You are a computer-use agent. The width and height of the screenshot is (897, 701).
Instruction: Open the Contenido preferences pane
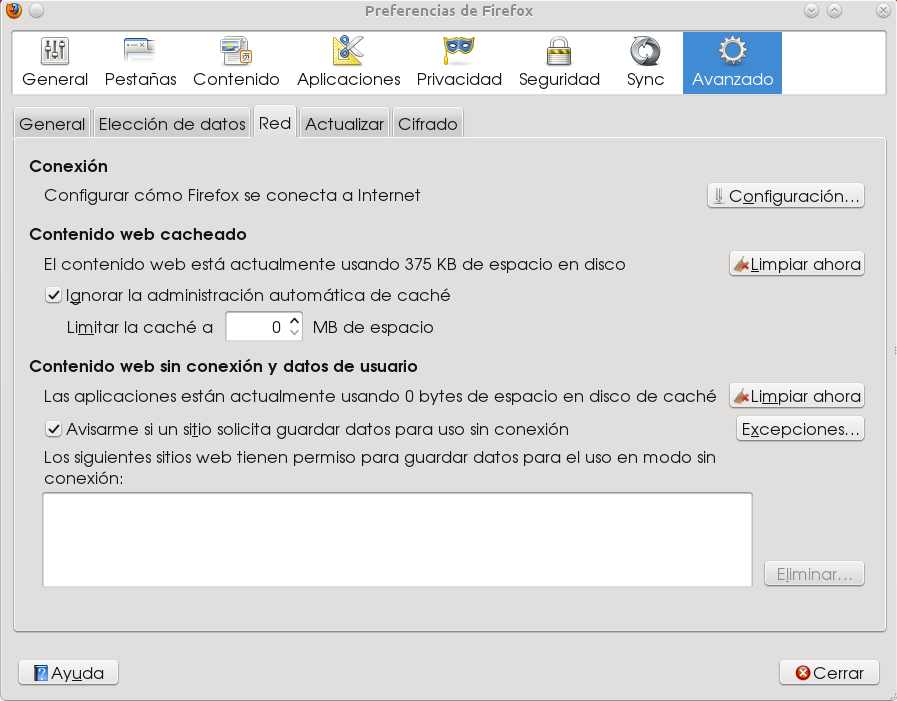(x=236, y=63)
